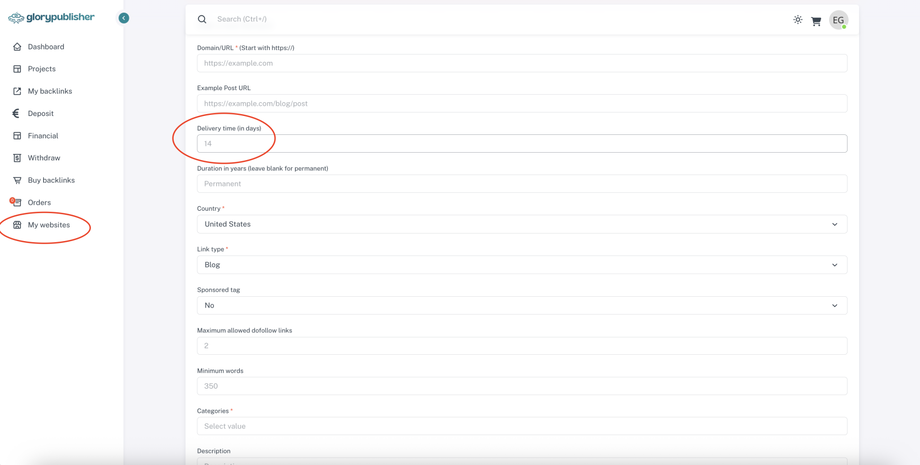Click the Delivery time in days field
Image resolution: width=920 pixels, height=465 pixels.
click(522, 144)
